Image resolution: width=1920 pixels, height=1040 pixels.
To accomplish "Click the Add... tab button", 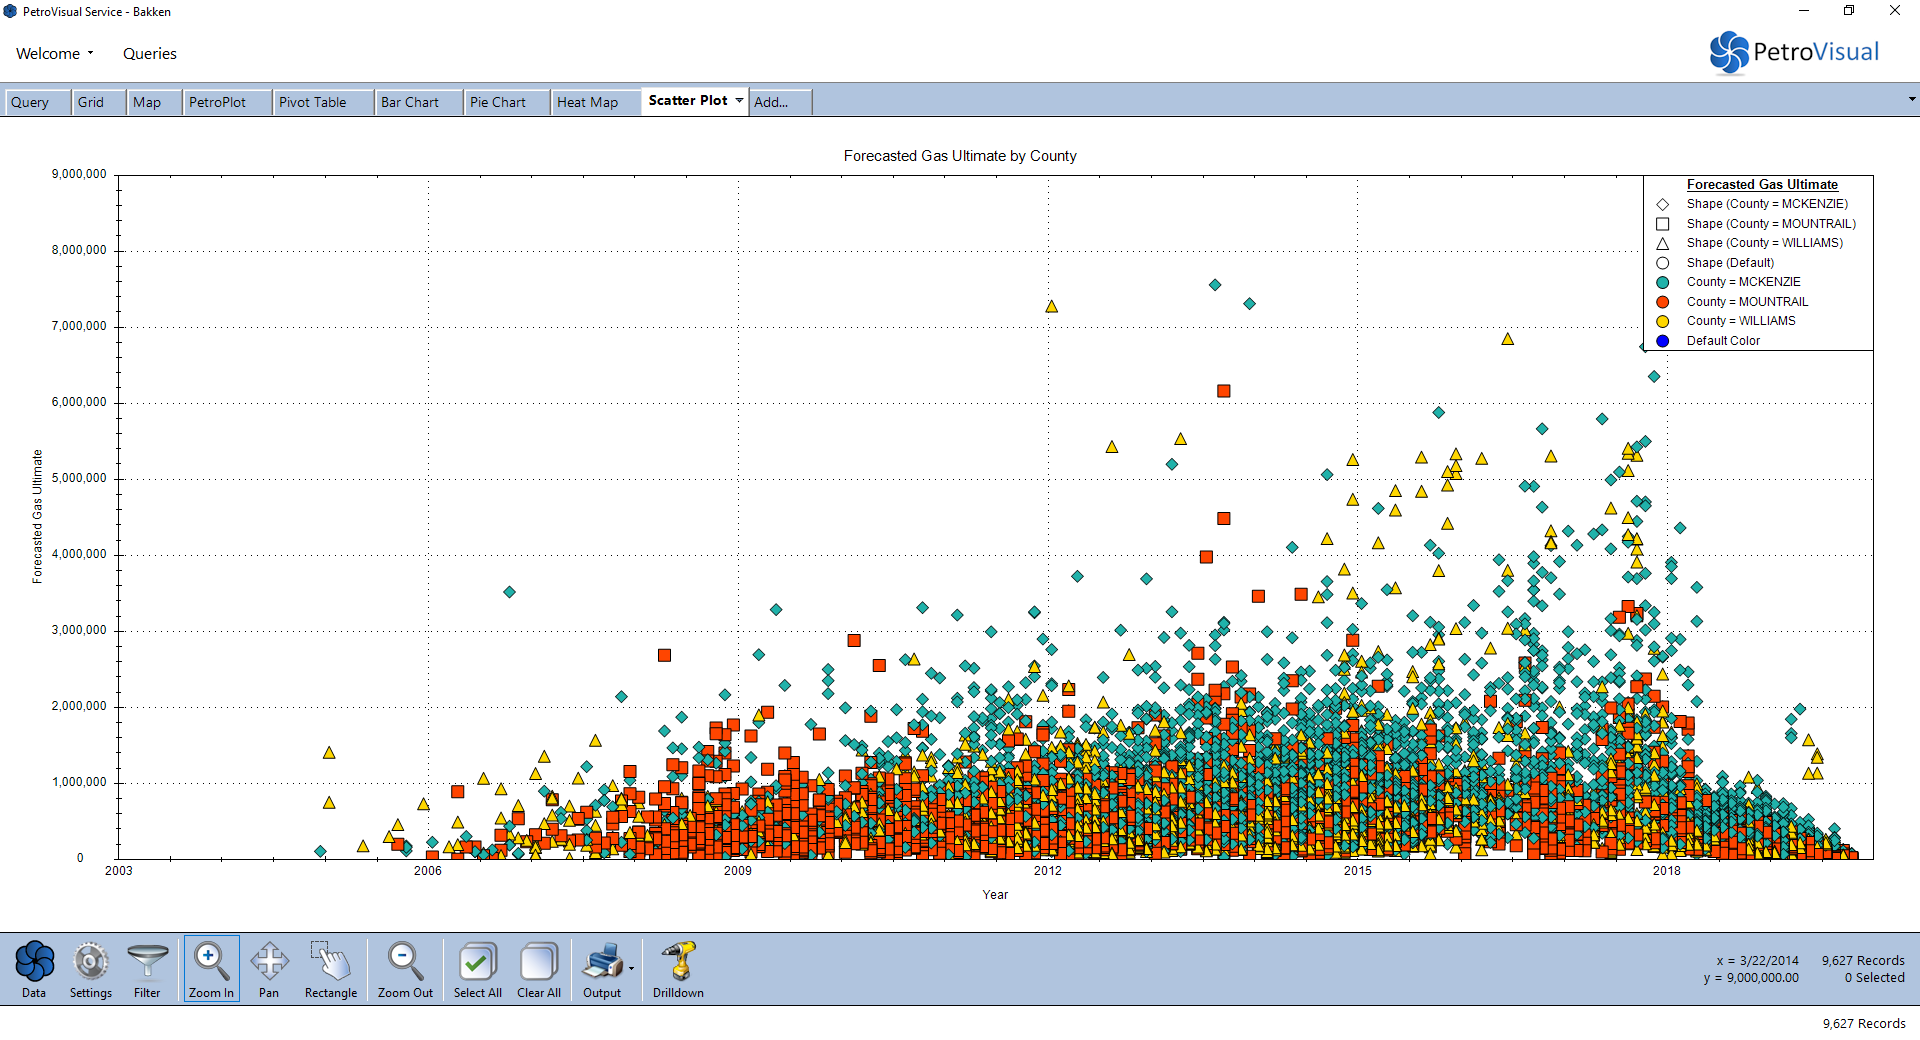I will pyautogui.click(x=771, y=102).
